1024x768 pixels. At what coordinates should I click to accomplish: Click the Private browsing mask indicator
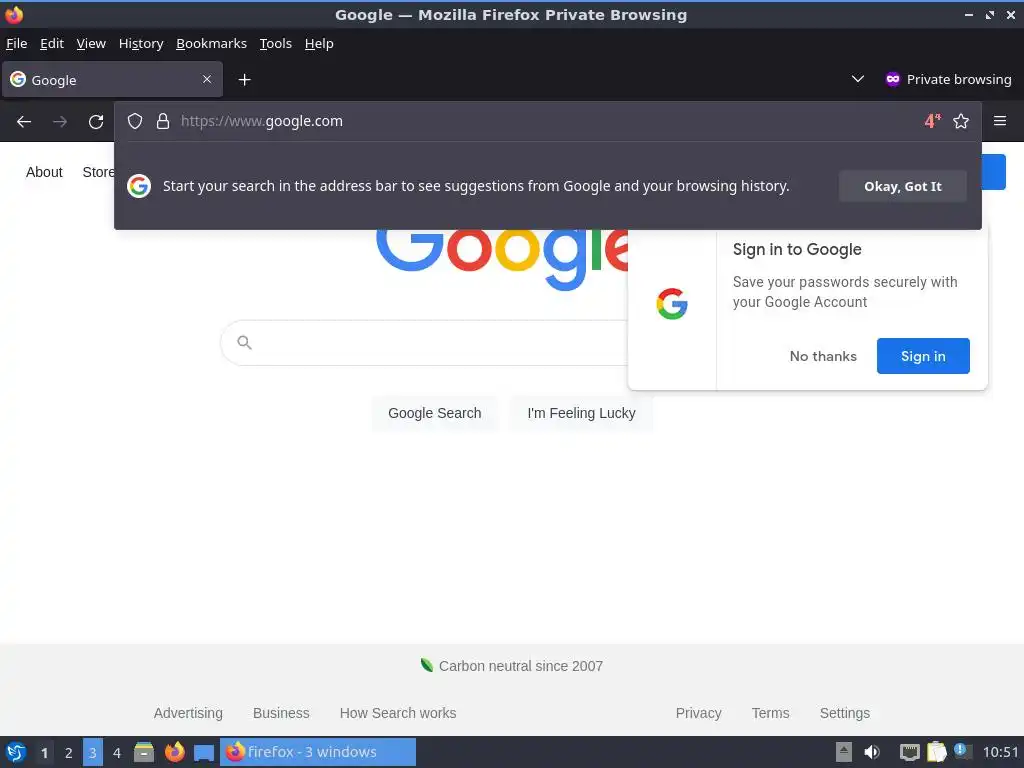pyautogui.click(x=948, y=79)
